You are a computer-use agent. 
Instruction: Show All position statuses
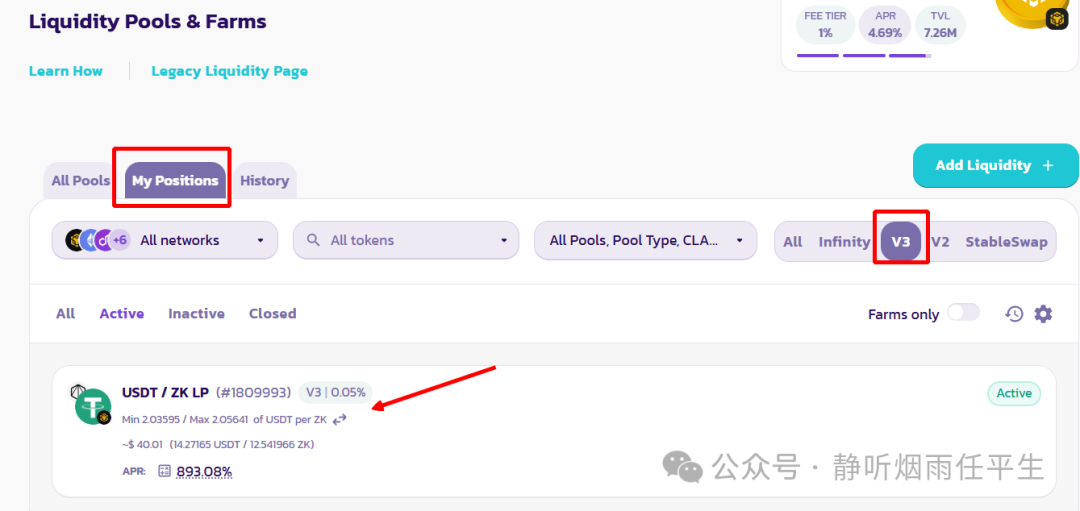(65, 313)
